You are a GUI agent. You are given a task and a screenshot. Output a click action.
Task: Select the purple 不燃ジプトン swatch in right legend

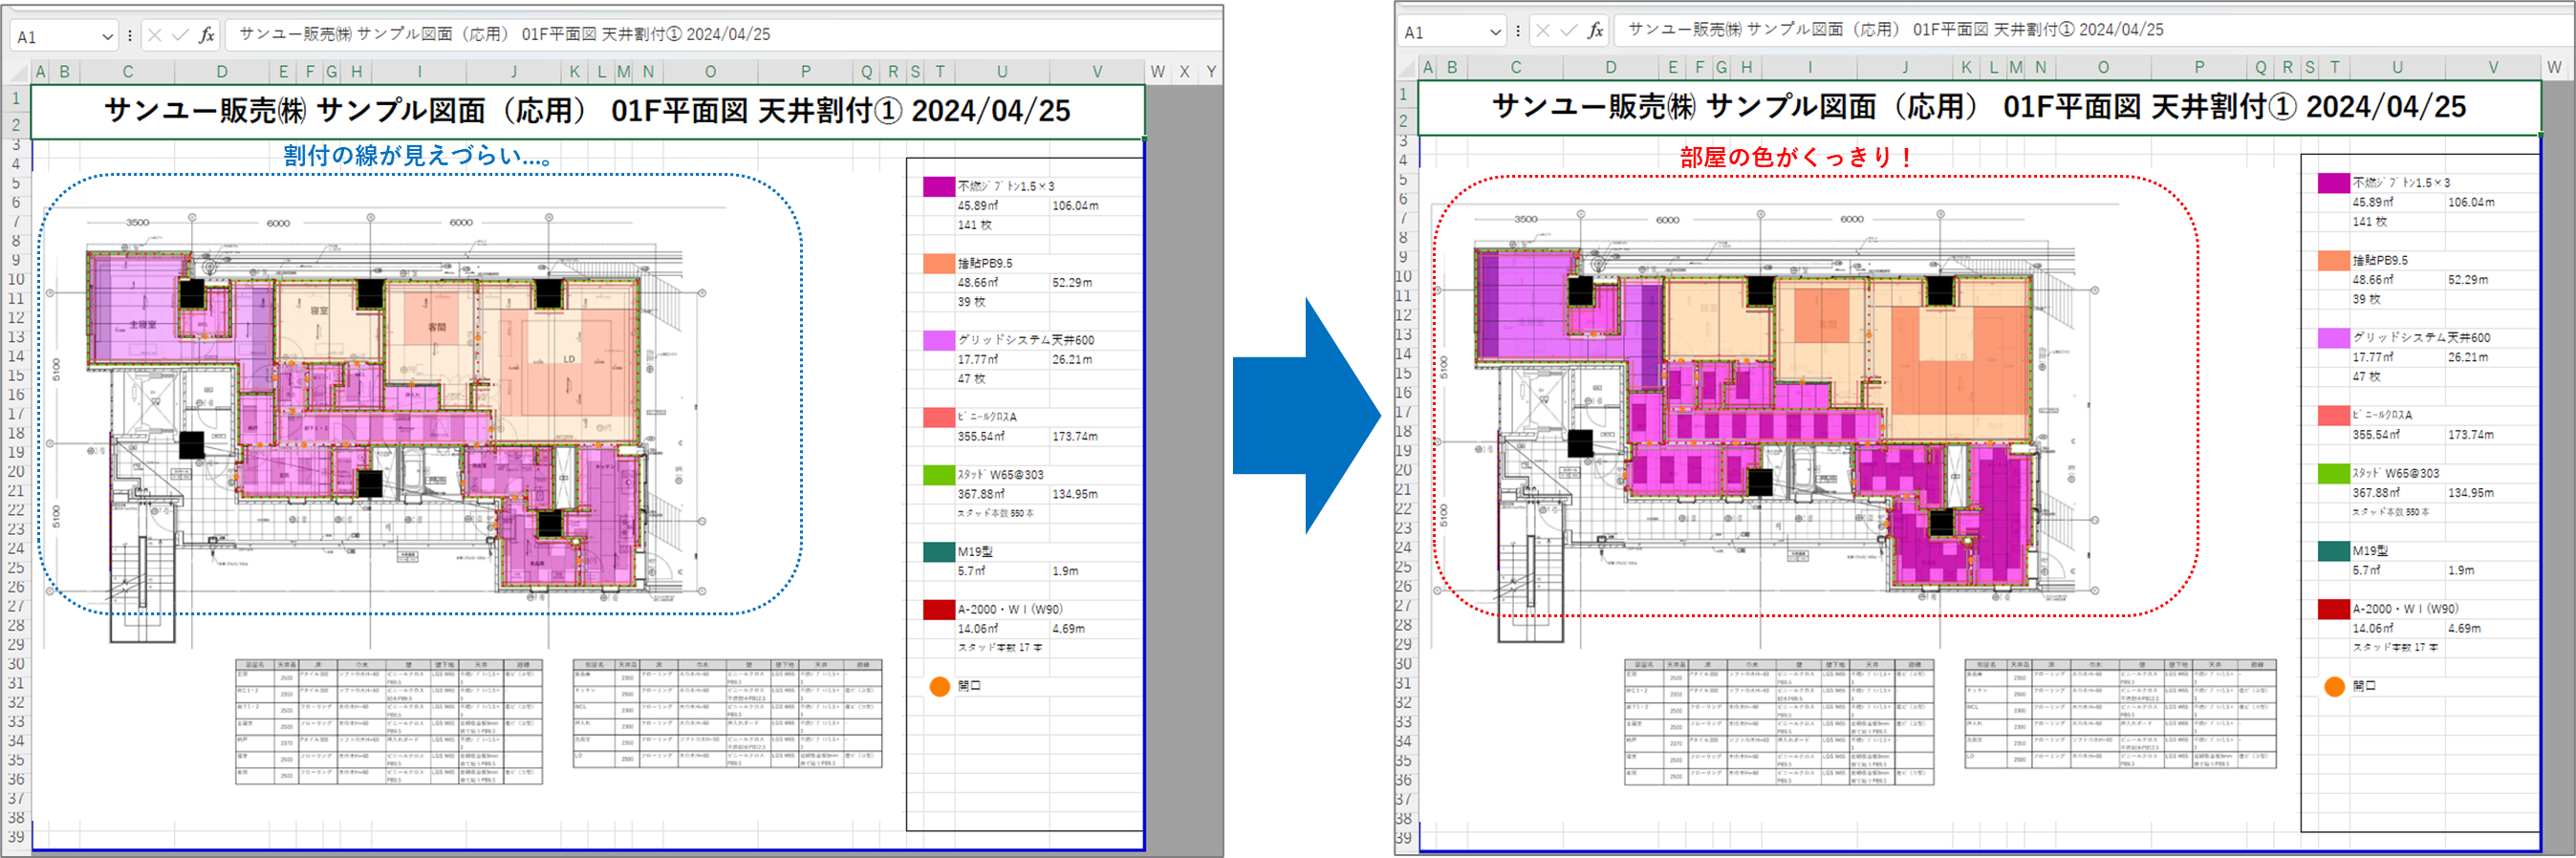coord(2334,183)
